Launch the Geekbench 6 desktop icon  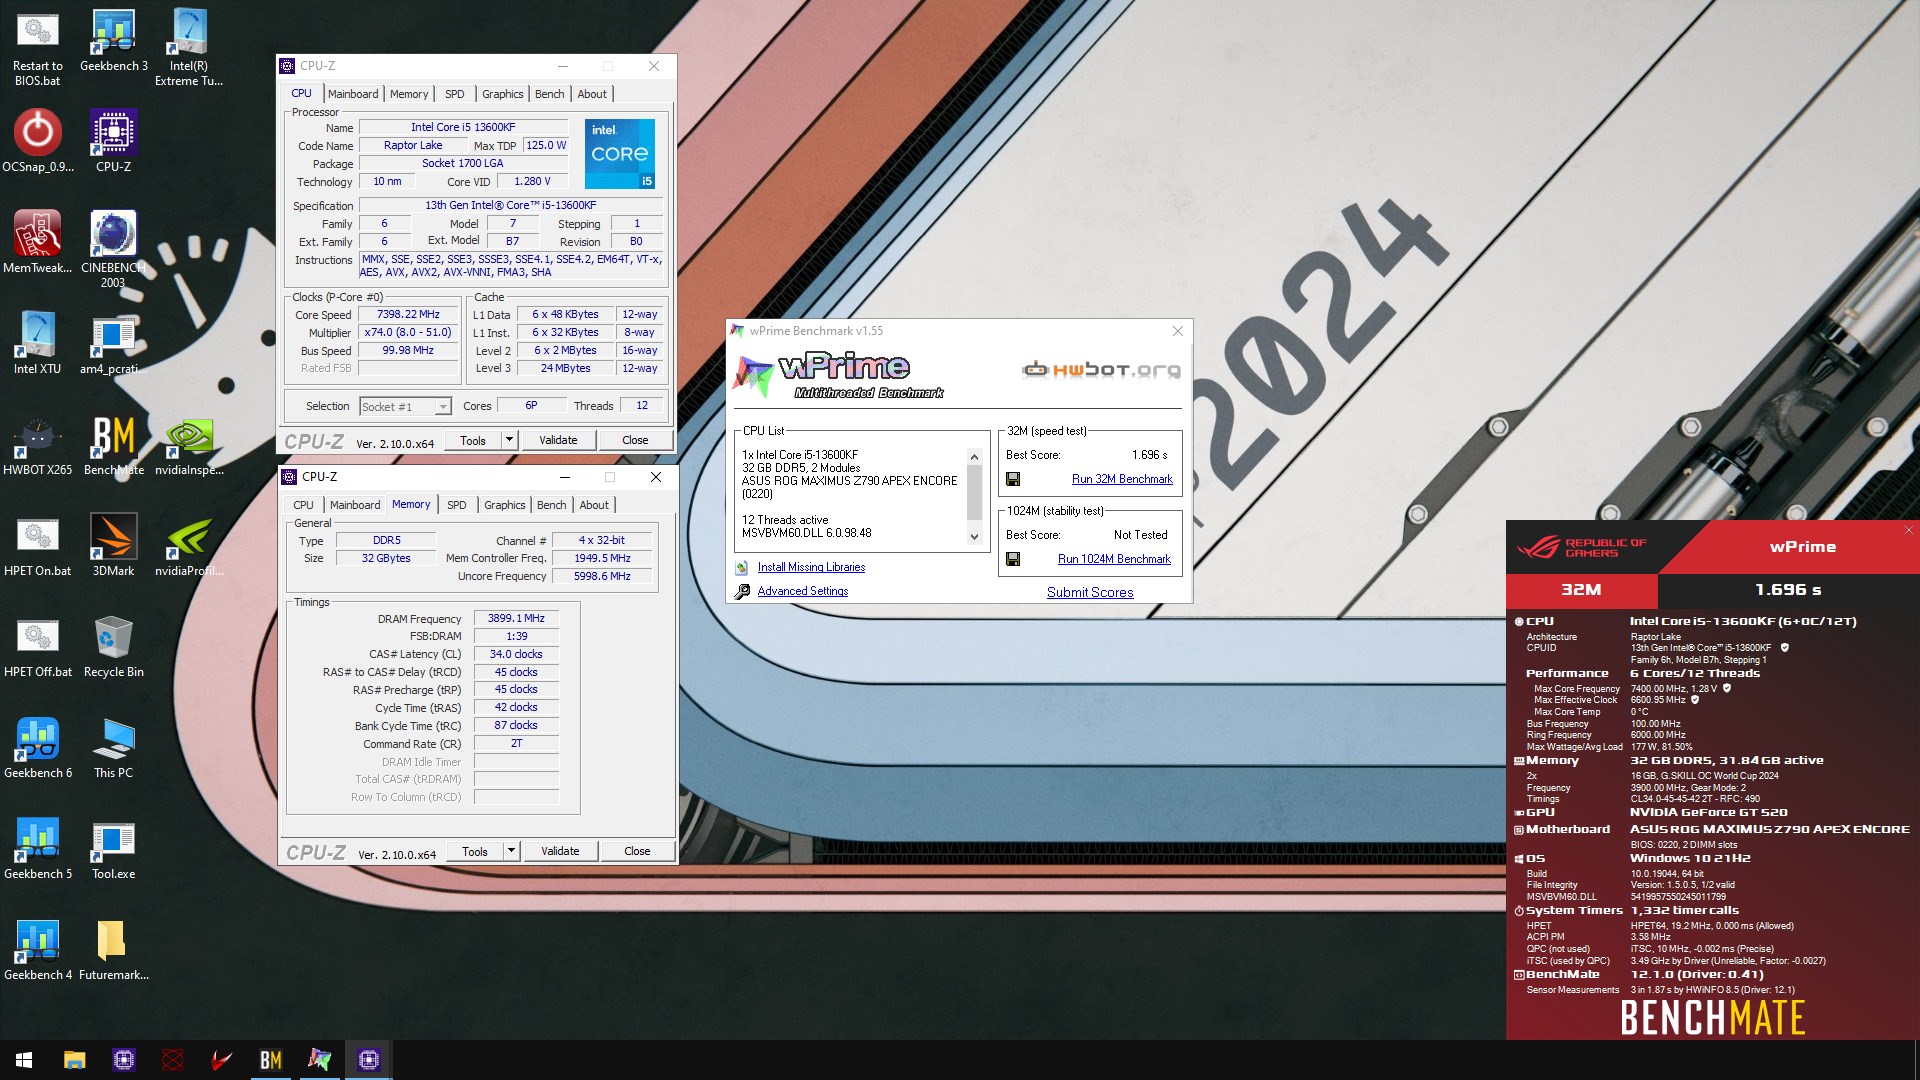(38, 747)
